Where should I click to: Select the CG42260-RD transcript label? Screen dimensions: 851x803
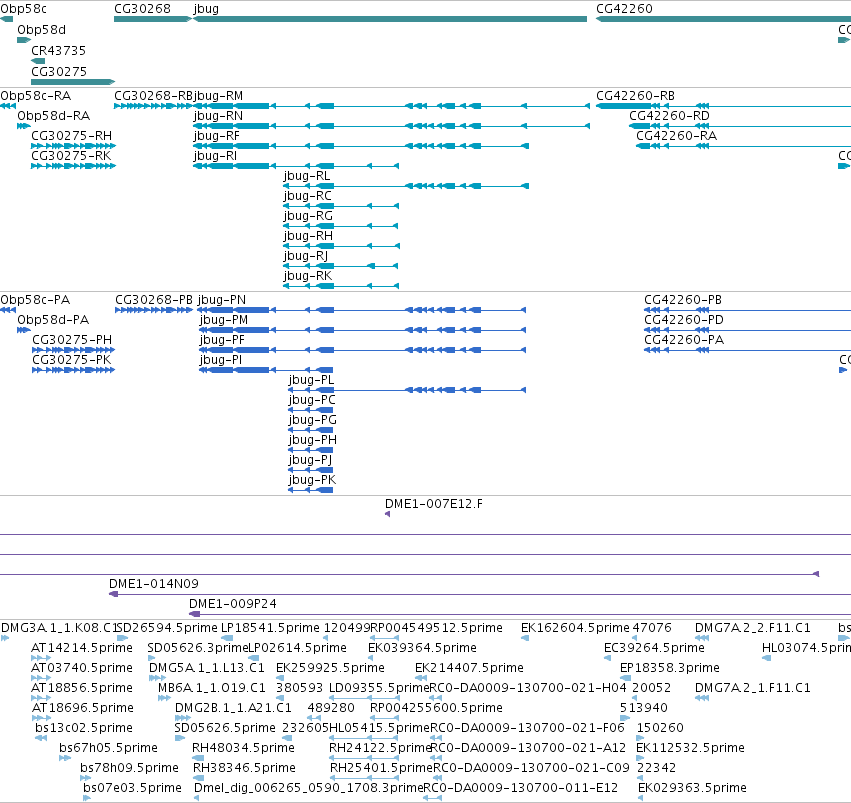[669, 116]
